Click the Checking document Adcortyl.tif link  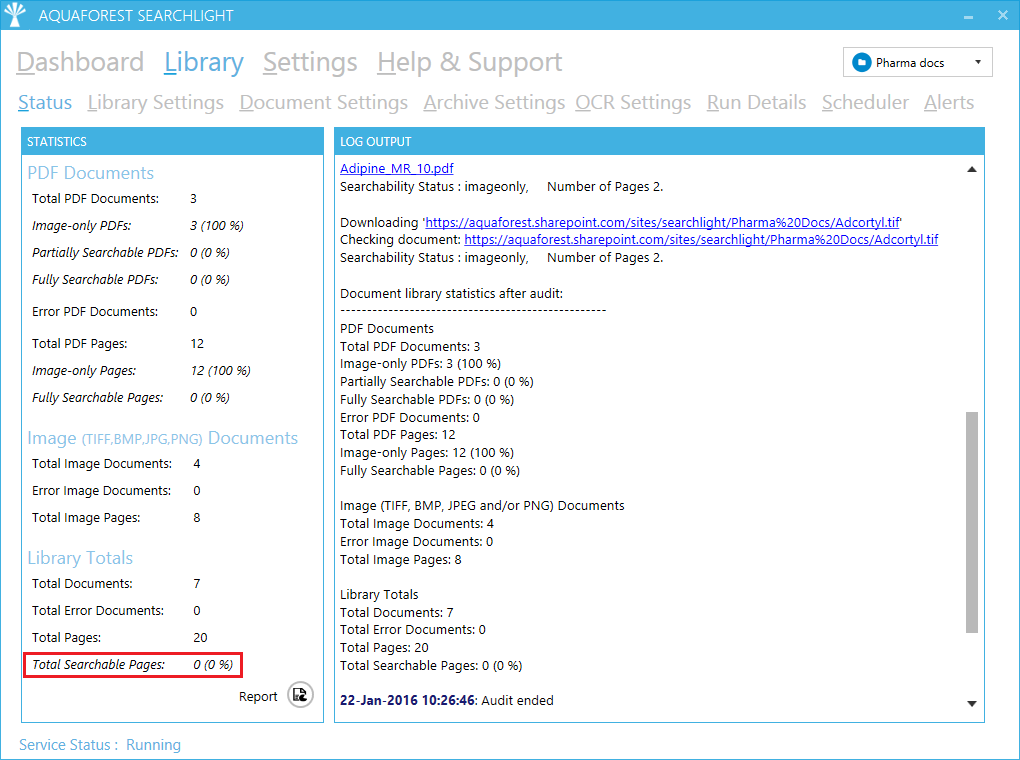[701, 239]
